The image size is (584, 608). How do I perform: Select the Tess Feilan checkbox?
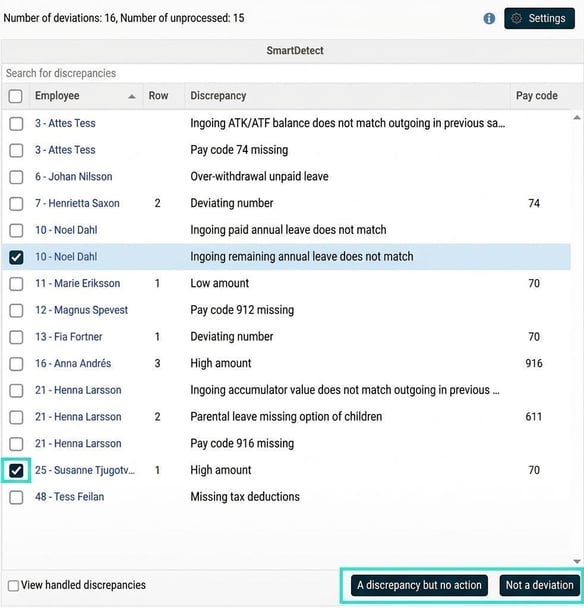[x=16, y=497]
